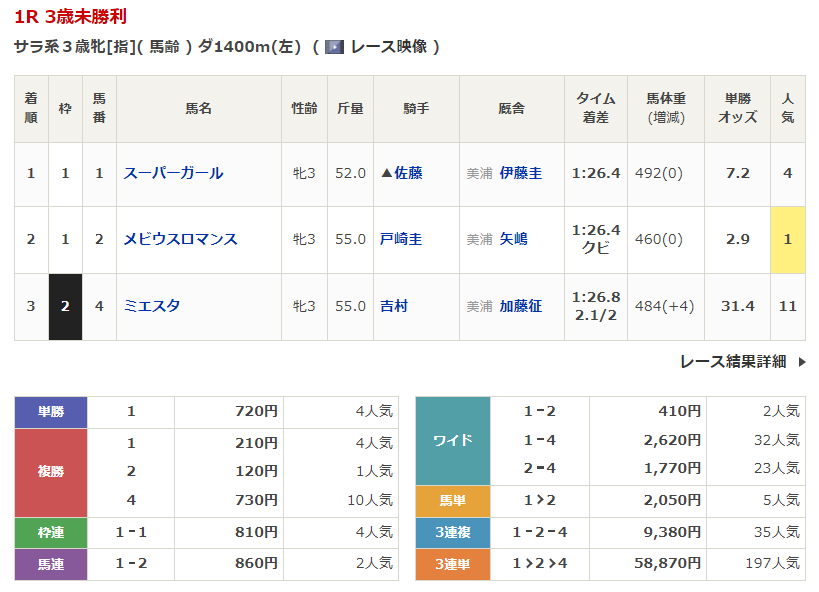Image resolution: width=819 pixels, height=592 pixels.
Task: Click the race video icon beside レース映像
Action: (335, 47)
